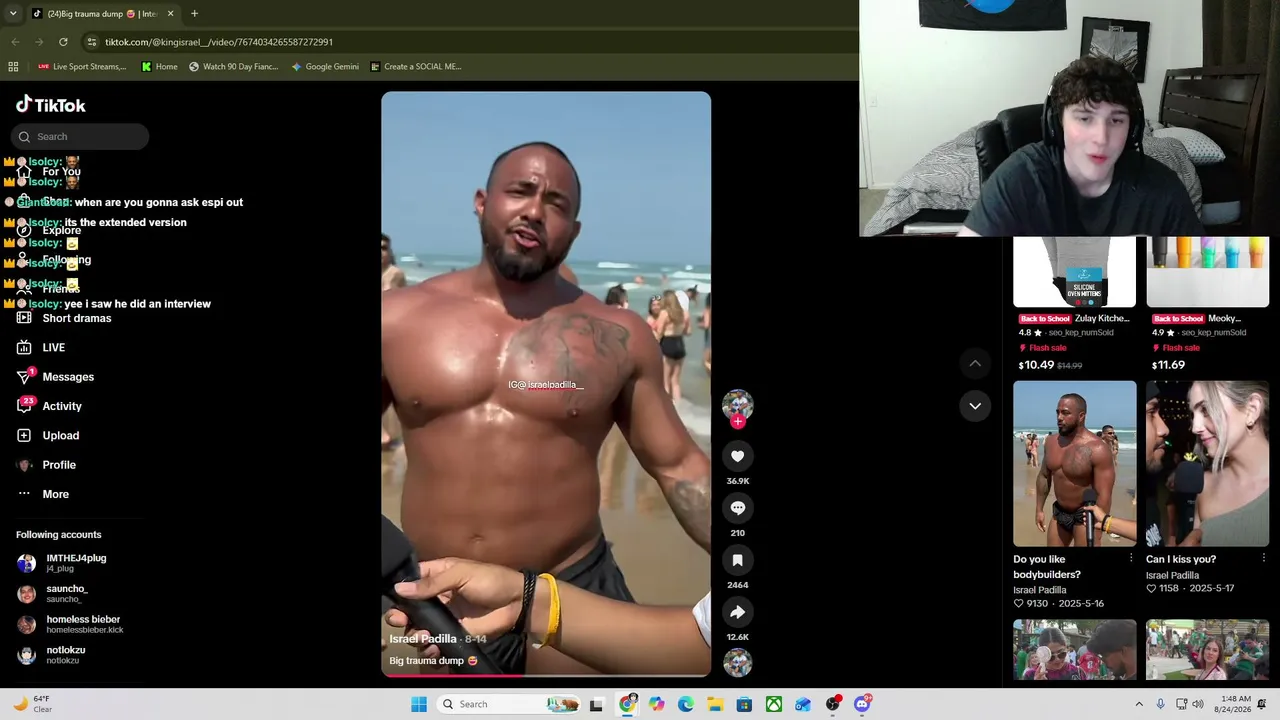Click the TikTok search field

80,137
